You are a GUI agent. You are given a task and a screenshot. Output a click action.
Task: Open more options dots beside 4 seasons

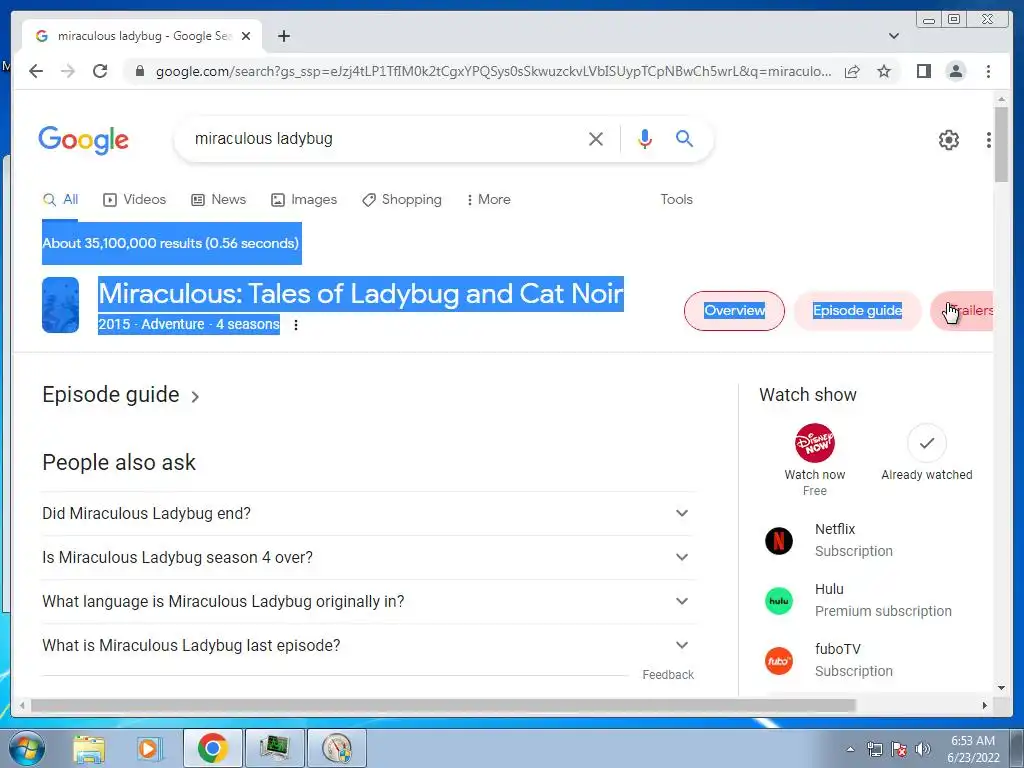pos(296,325)
